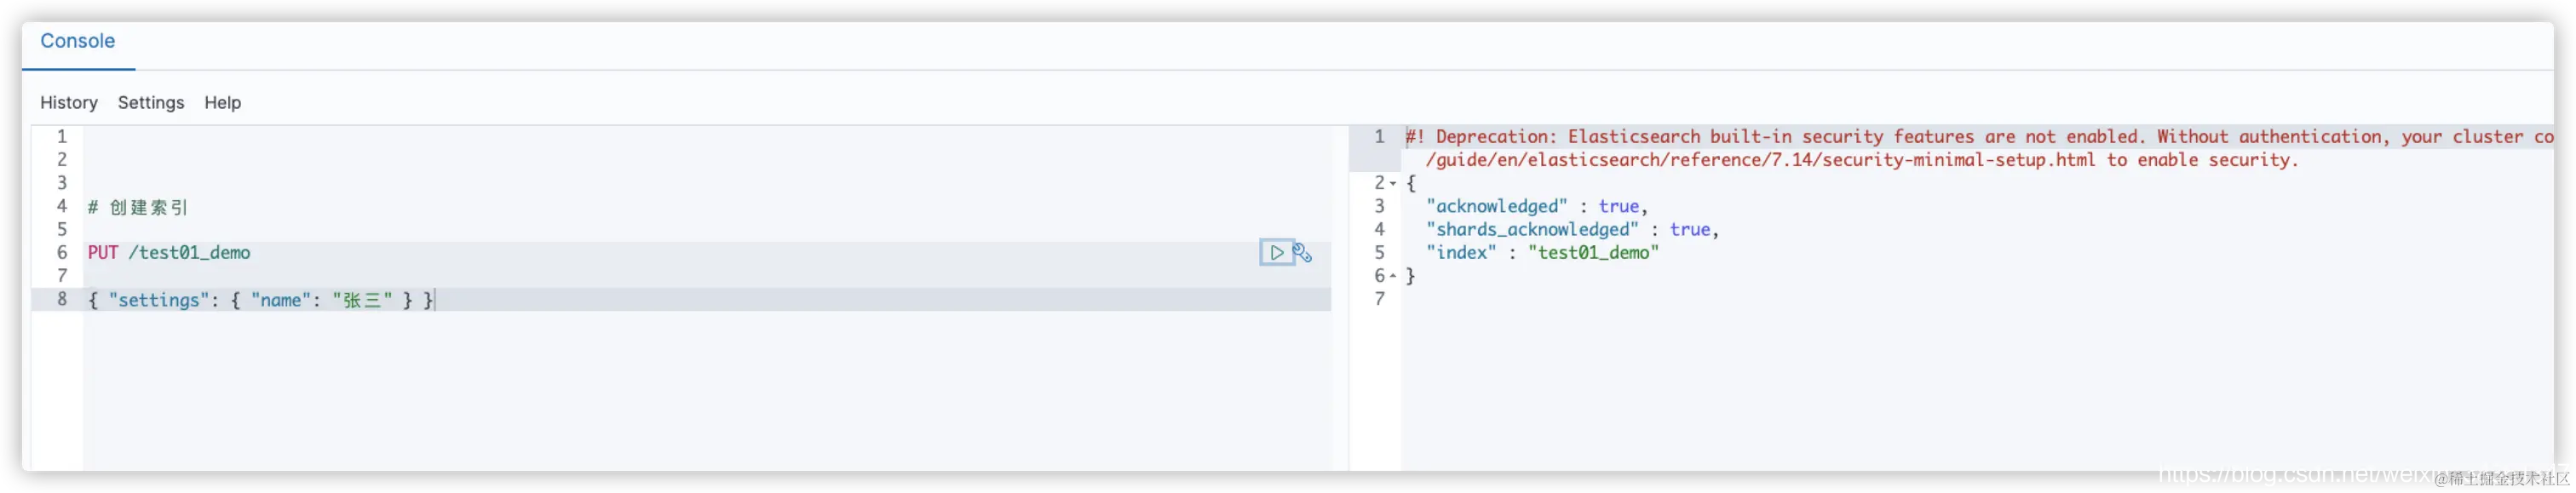
Task: Open Help menu
Action: [x=223, y=102]
